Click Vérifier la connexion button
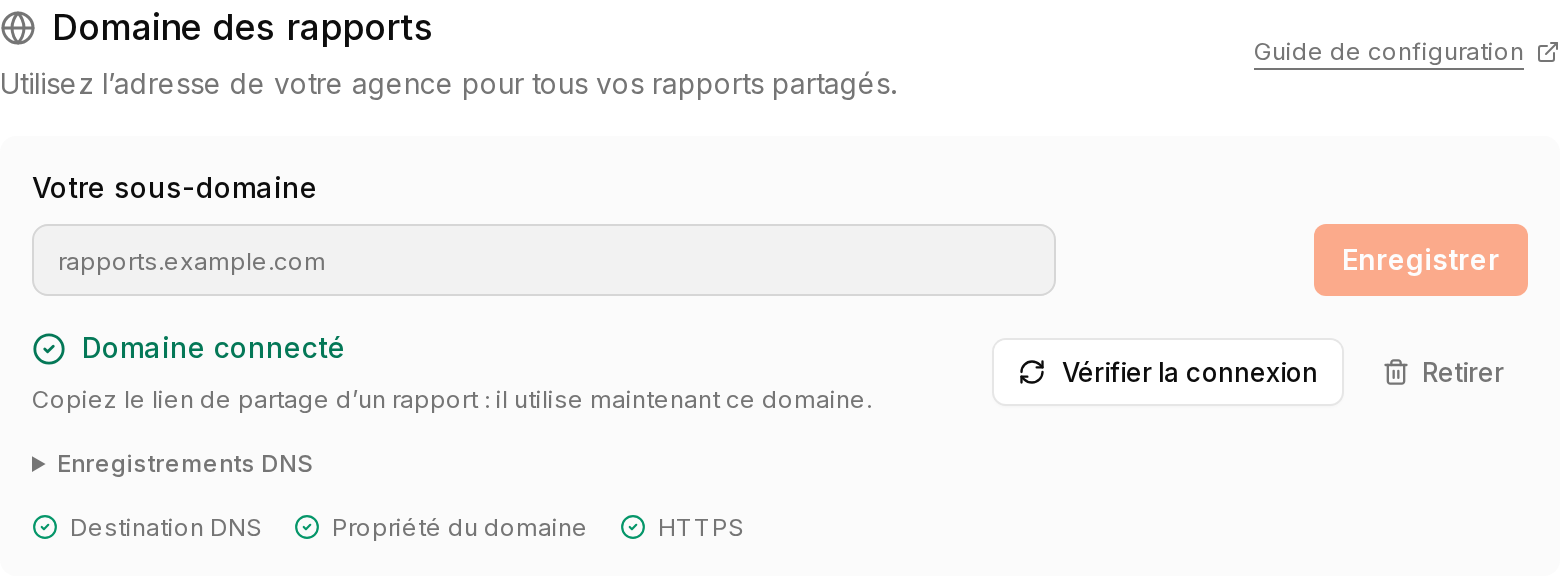This screenshot has height=576, width=1560. [x=1168, y=372]
